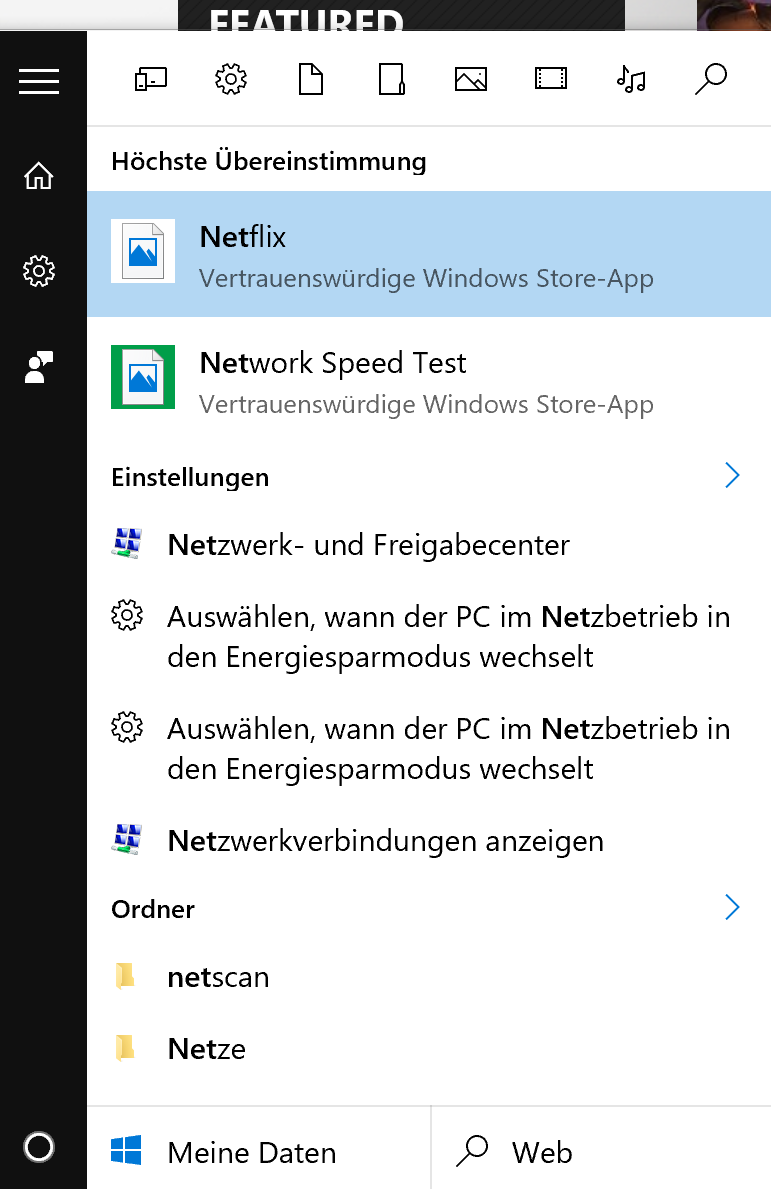The width and height of the screenshot is (771, 1189).
Task: Switch to Web search tab
Action: tap(601, 1151)
